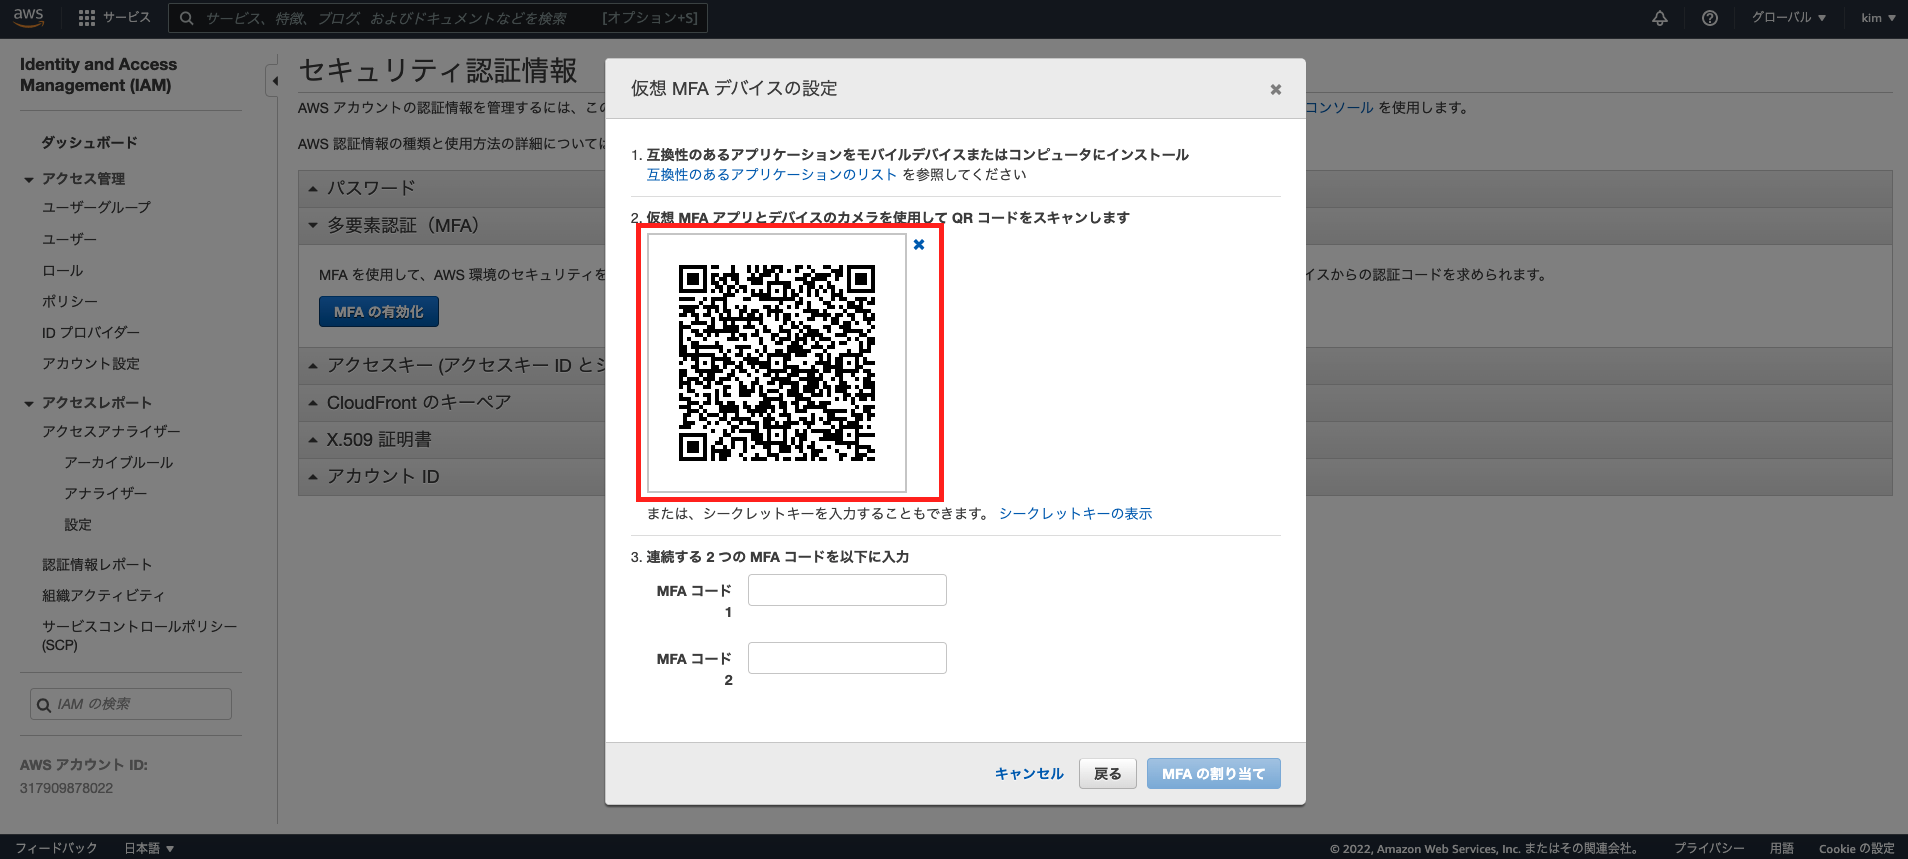The image size is (1908, 859).
Task: Open サービスコントロールポリシー (SCP) in sidebar
Action: 139,635
